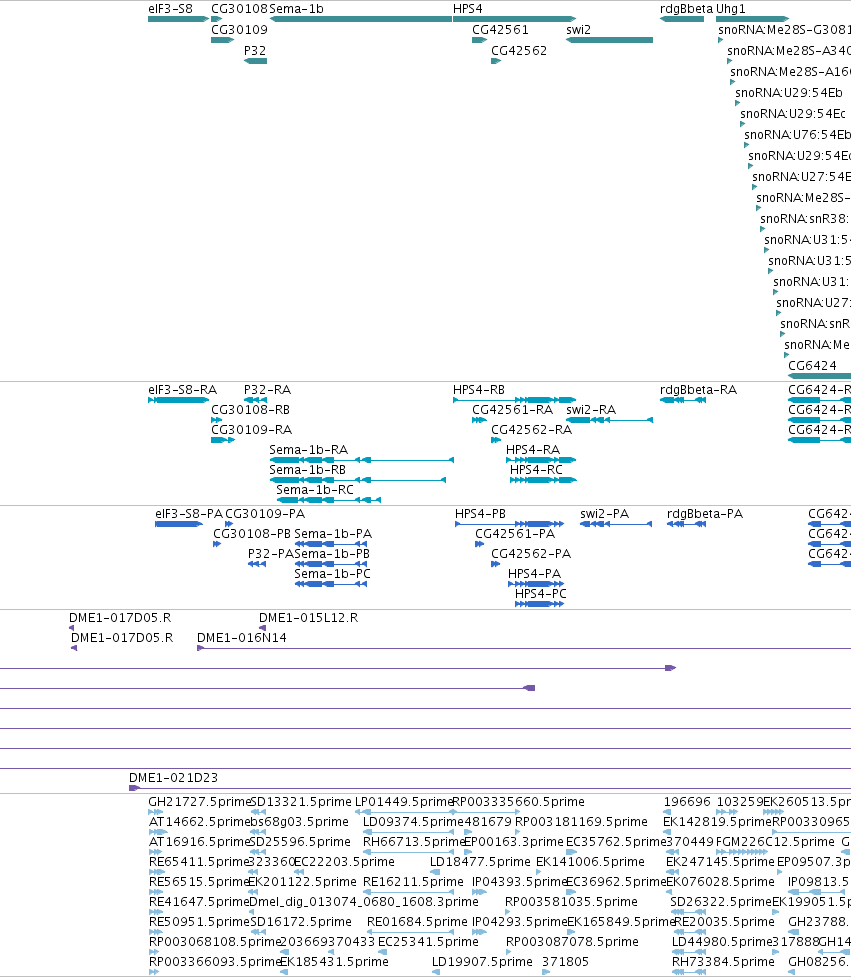Screen dimensions: 851x977
Task: Select the LP01449.5prime EST label
Action: [404, 802]
